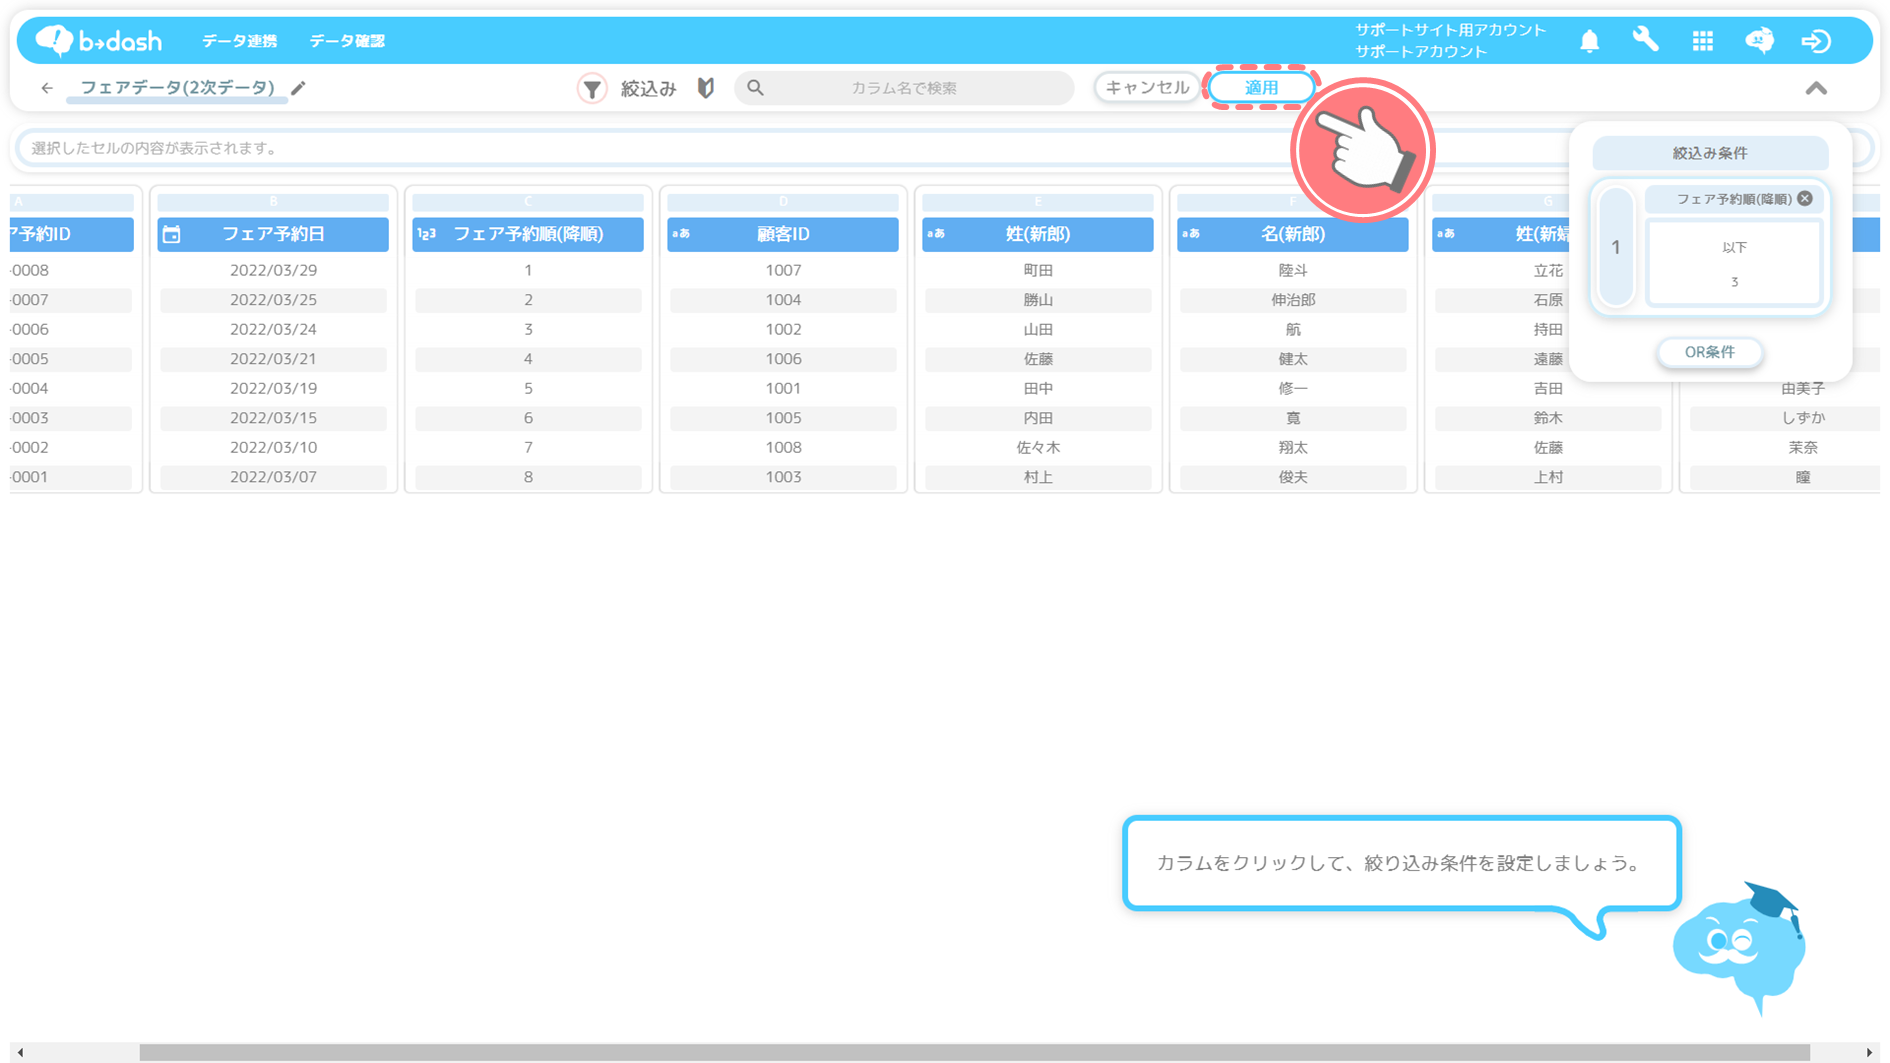Open the notifications bell
This screenshot has width=1890, height=1063.
pyautogui.click(x=1589, y=41)
